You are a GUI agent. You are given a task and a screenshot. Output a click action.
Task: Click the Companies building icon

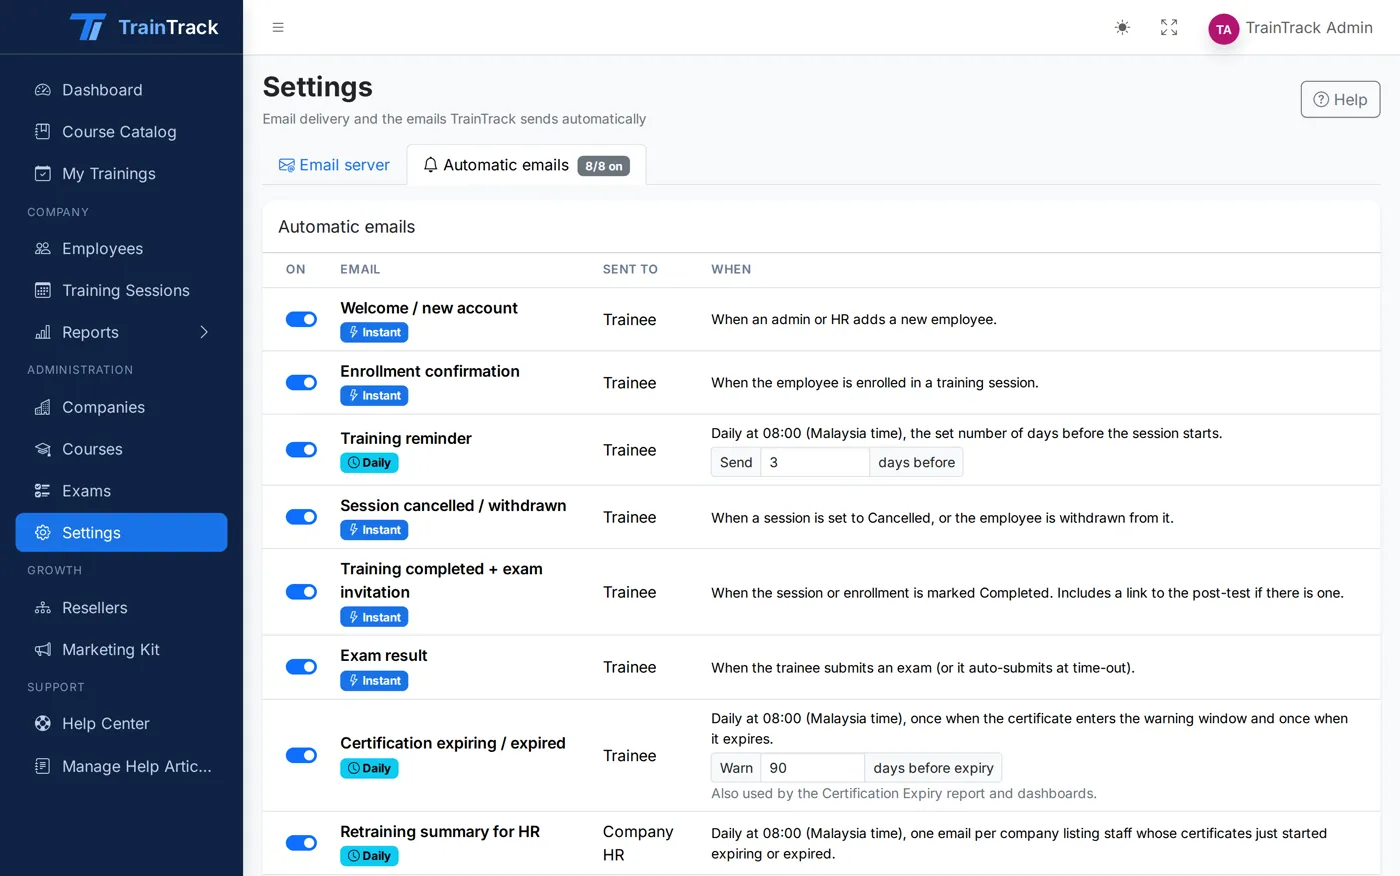click(43, 407)
